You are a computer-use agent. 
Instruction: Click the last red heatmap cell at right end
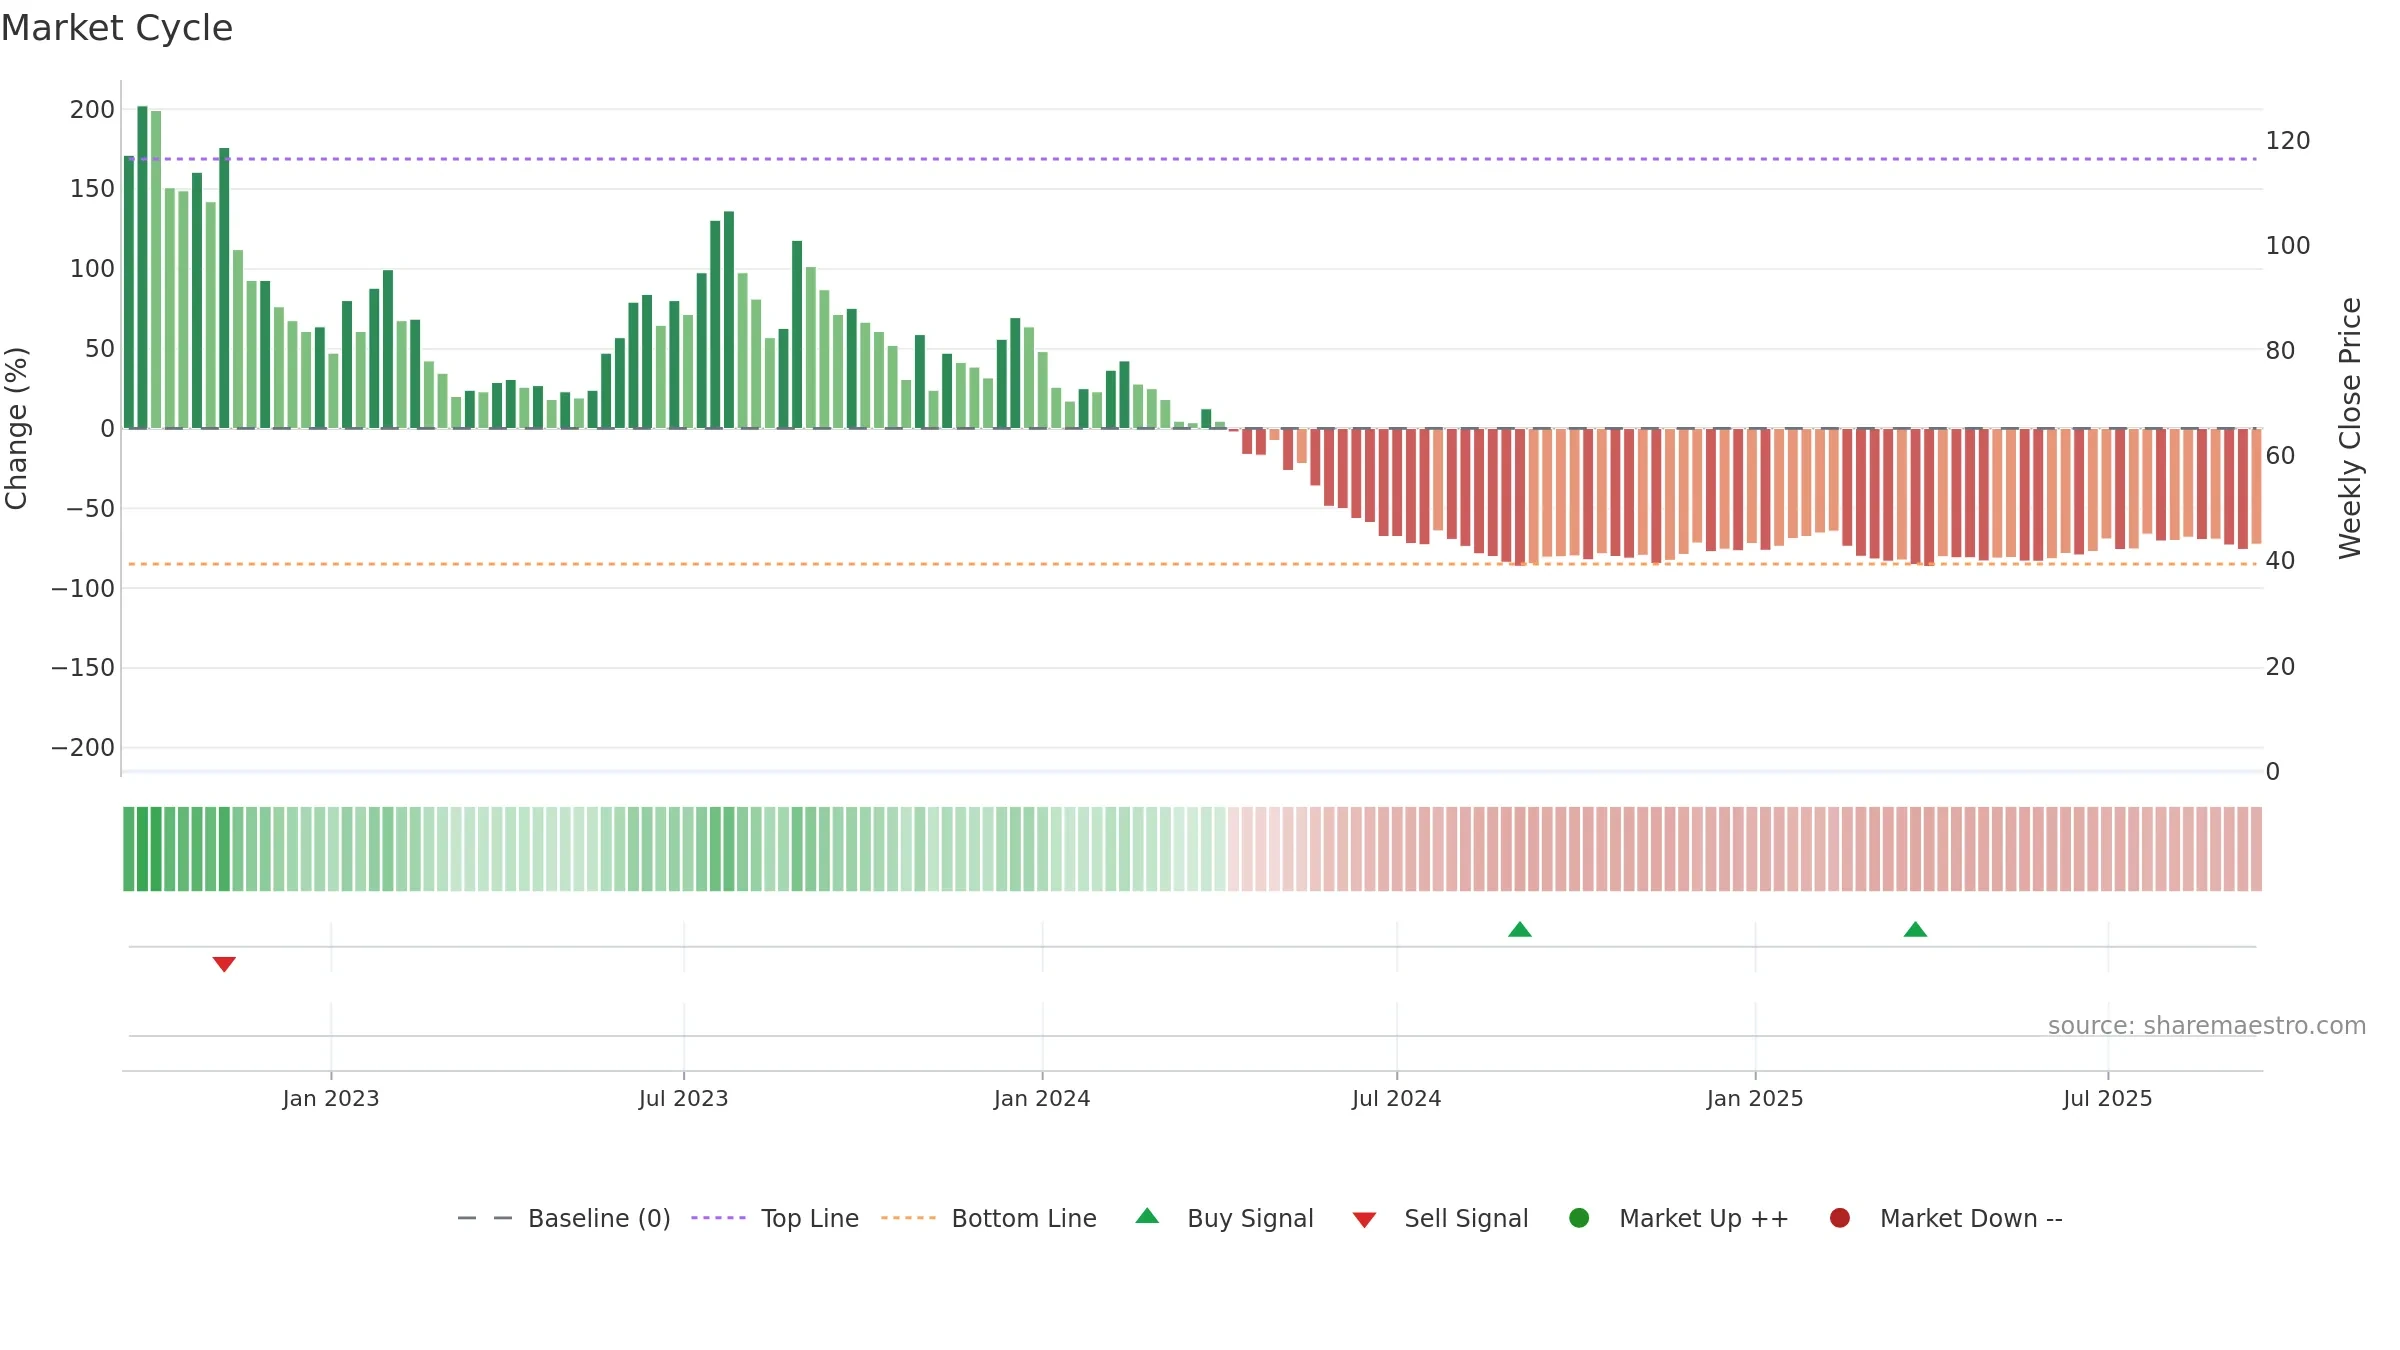2257,849
